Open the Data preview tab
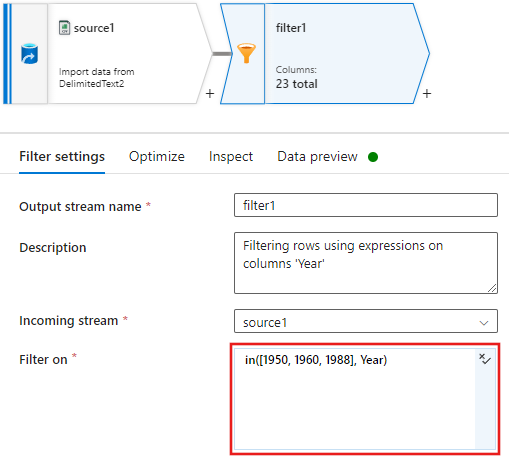This screenshot has width=509, height=463. [x=317, y=157]
